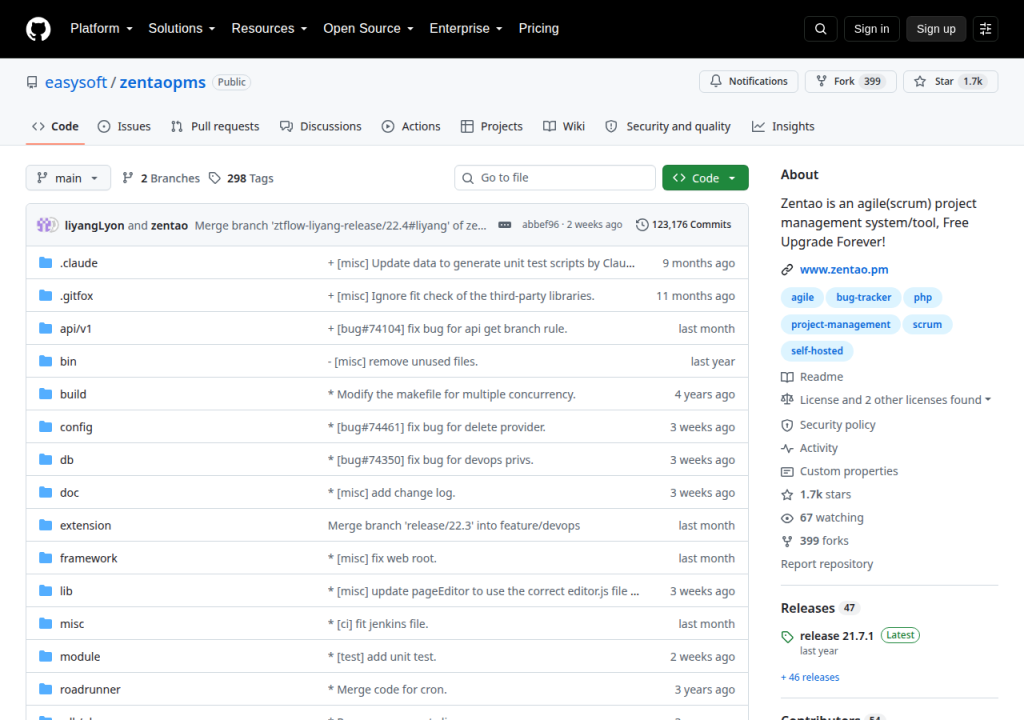Screen dimensions: 1024x720
Task: Click the misc folder icon
Action: [45, 623]
